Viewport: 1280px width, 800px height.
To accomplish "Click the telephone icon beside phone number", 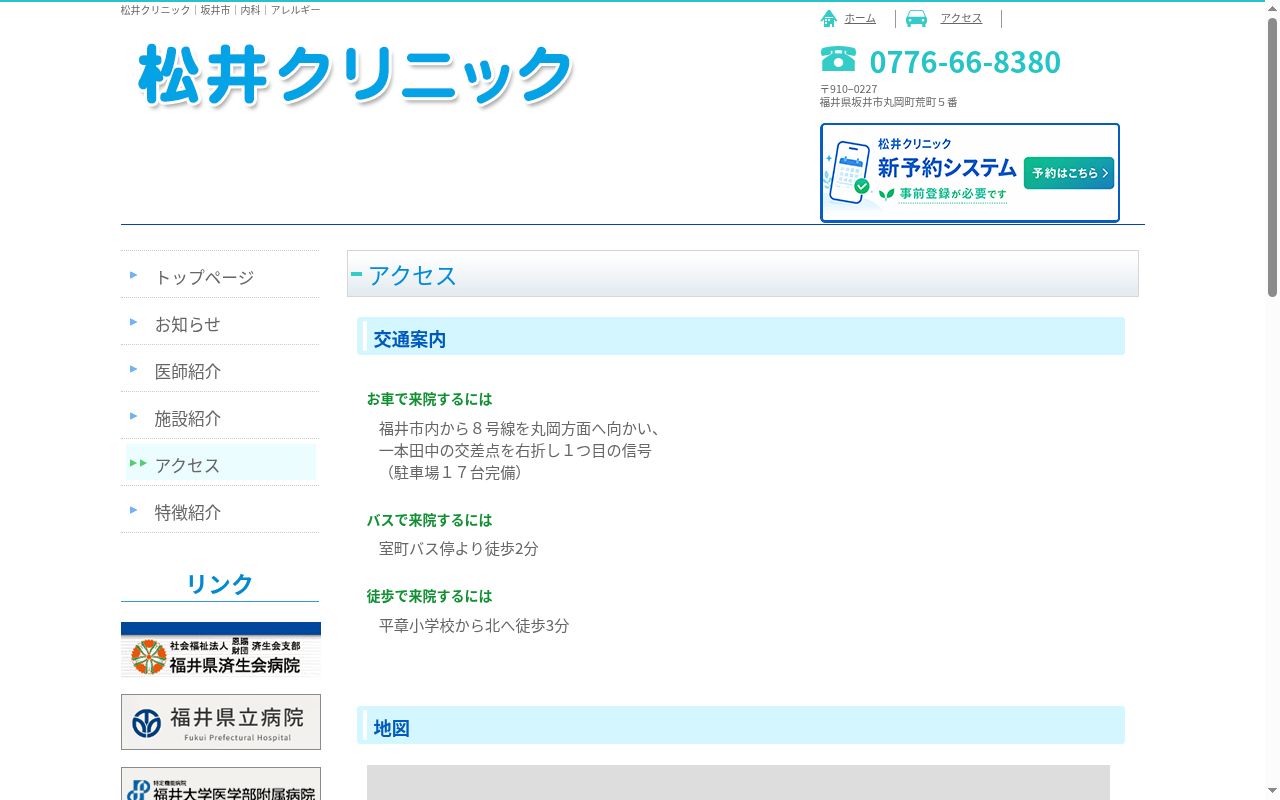I will pos(838,59).
